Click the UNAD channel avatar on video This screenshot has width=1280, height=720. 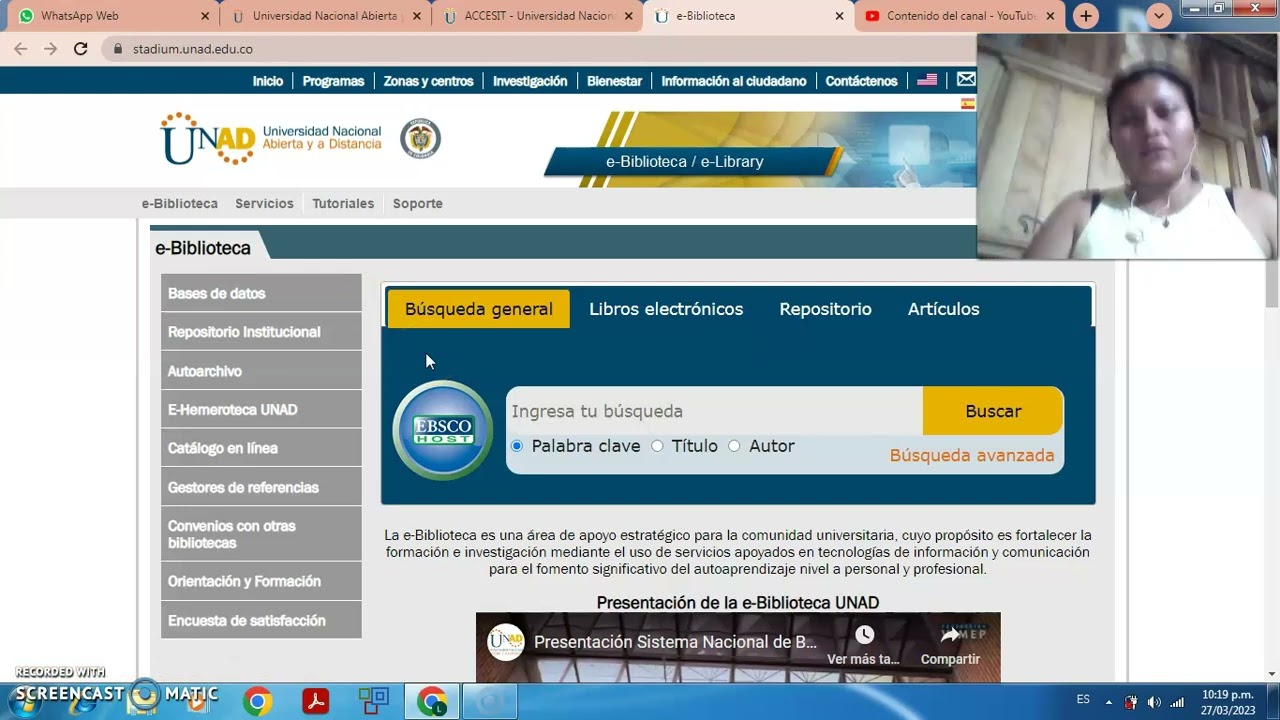click(506, 642)
